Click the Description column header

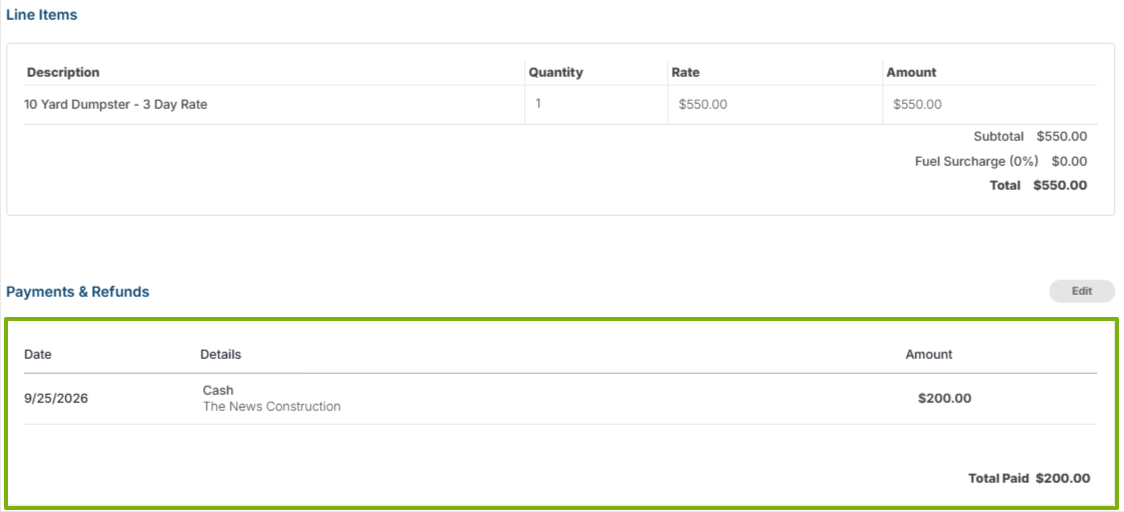click(63, 72)
